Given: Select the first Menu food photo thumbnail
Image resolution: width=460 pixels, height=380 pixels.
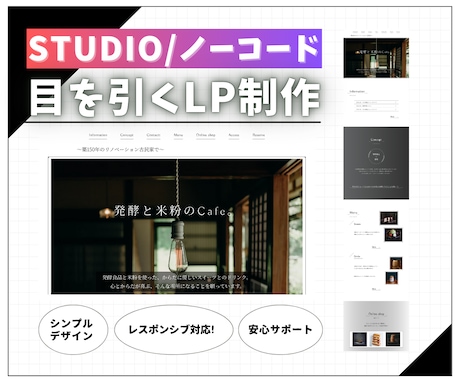Looking at the screenshot, I should pos(389,218).
